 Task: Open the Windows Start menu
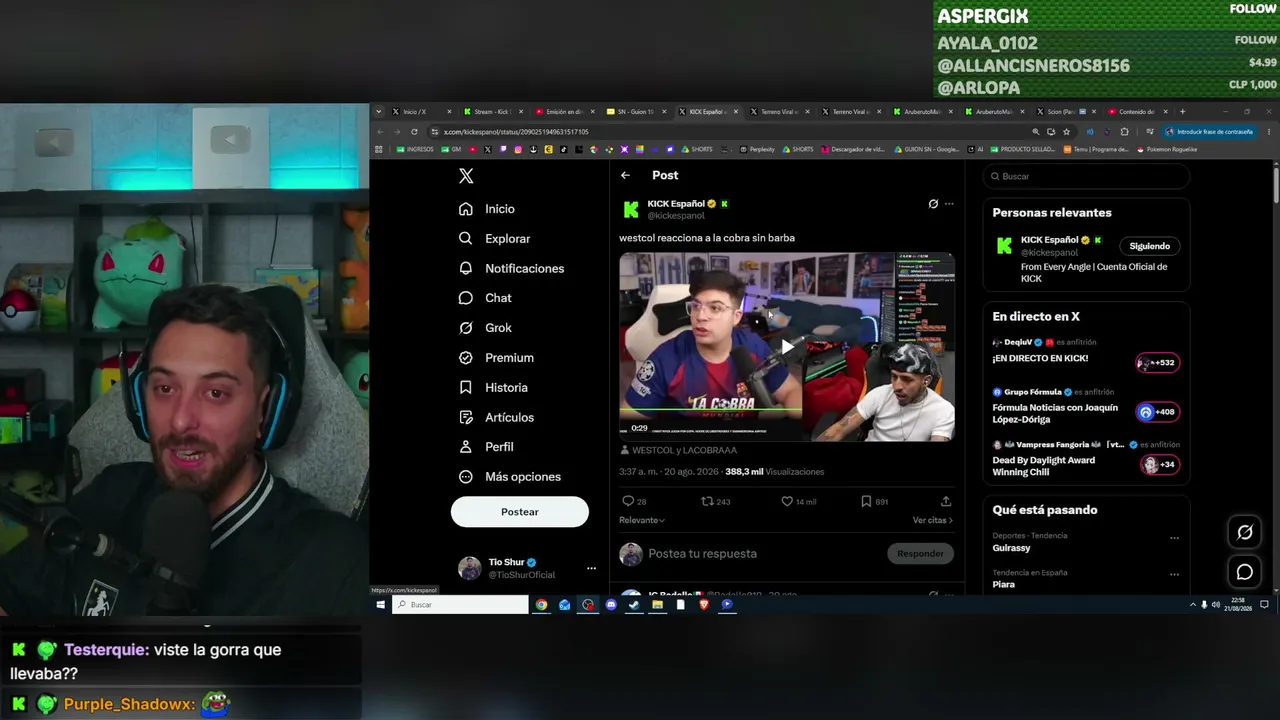pos(380,605)
